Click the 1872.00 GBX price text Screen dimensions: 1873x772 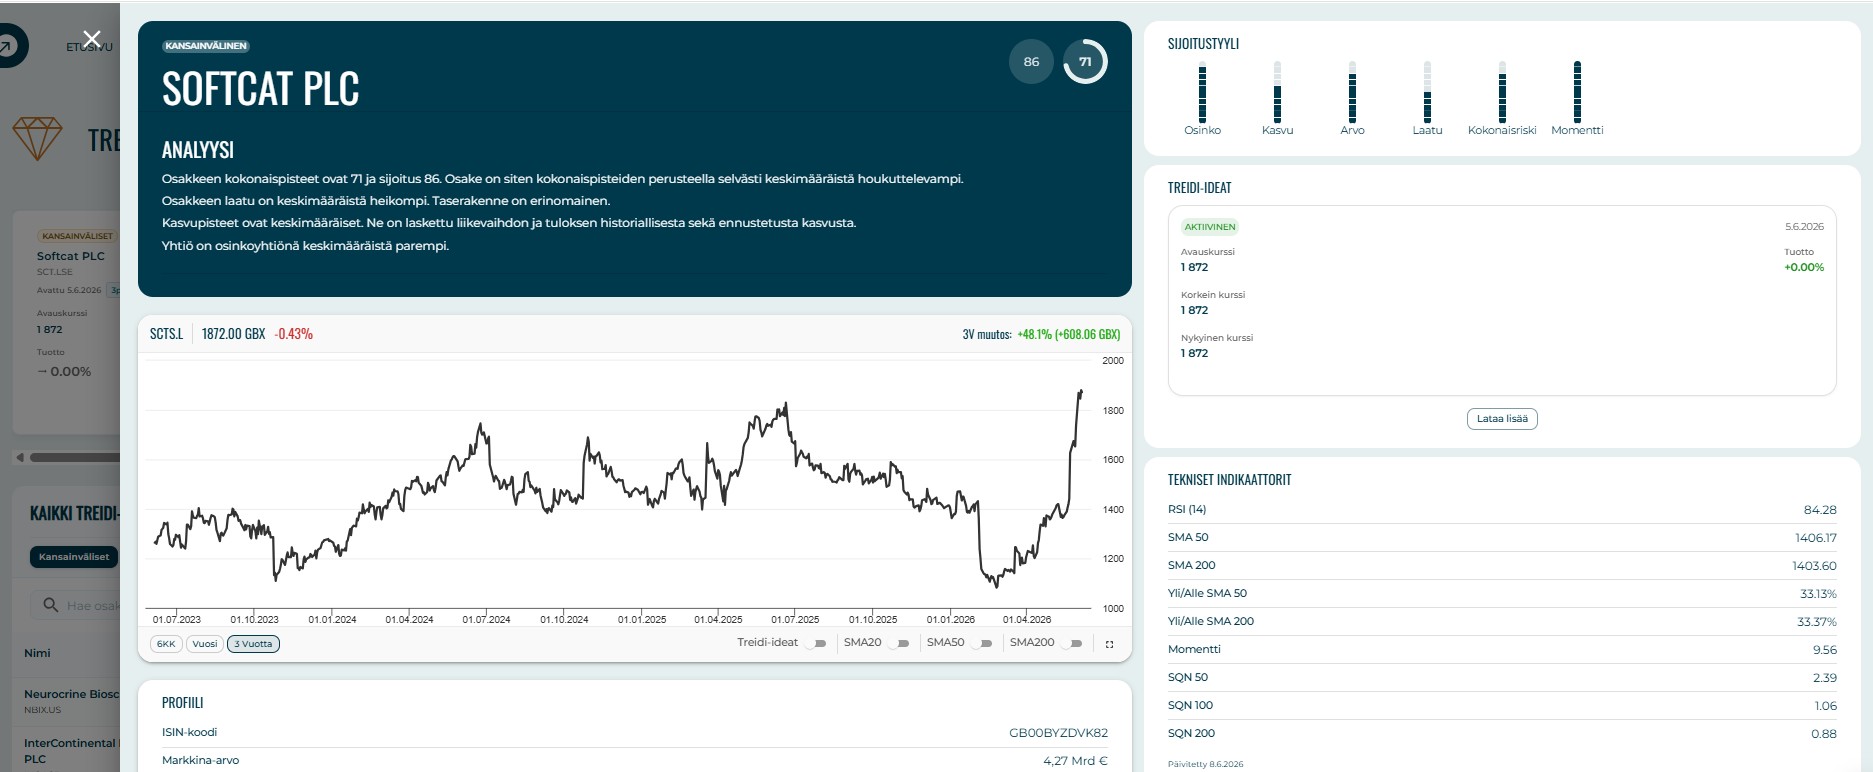pyautogui.click(x=233, y=334)
